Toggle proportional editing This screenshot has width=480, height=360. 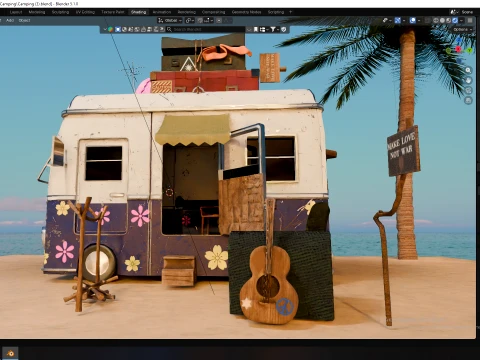[219, 20]
